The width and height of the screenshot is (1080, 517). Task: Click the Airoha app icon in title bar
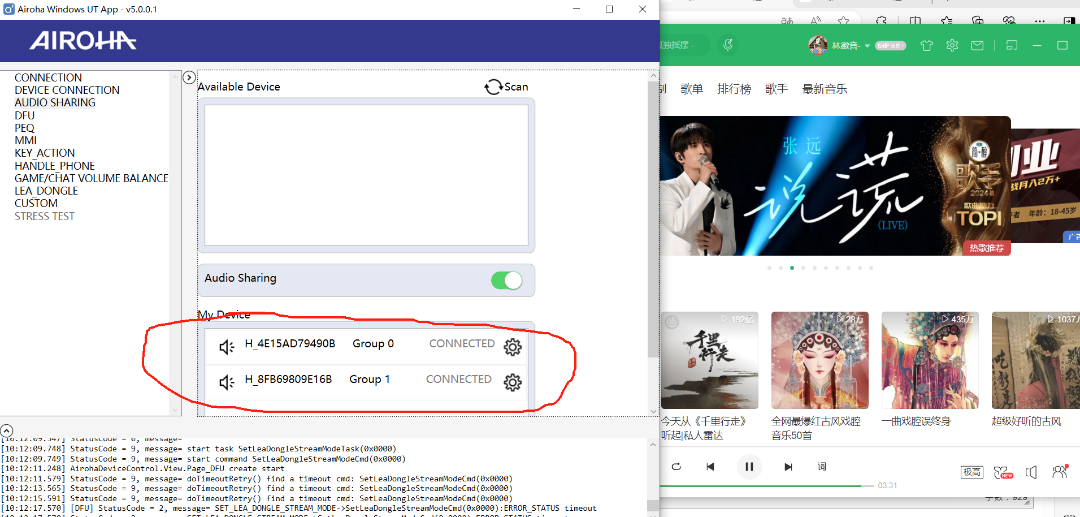pyautogui.click(x=8, y=9)
